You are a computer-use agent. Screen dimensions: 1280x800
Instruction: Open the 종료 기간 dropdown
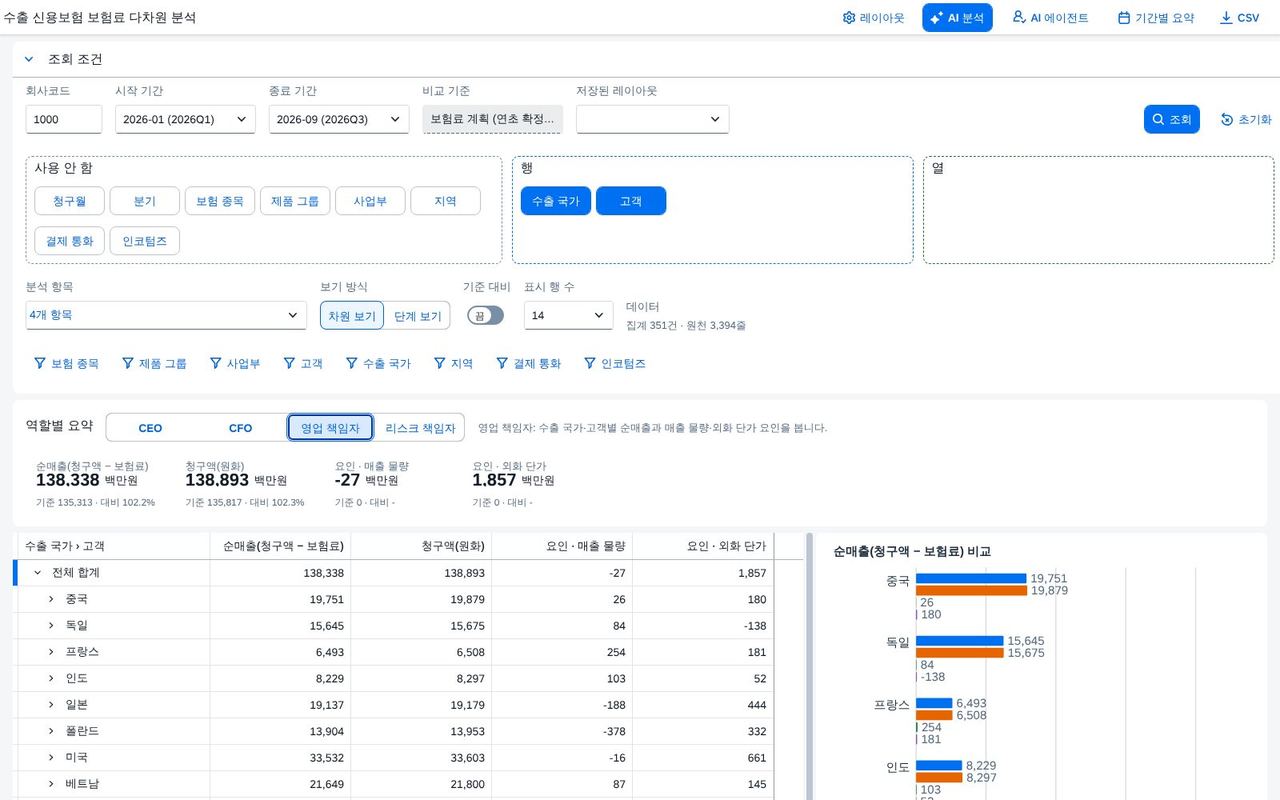pyautogui.click(x=339, y=119)
